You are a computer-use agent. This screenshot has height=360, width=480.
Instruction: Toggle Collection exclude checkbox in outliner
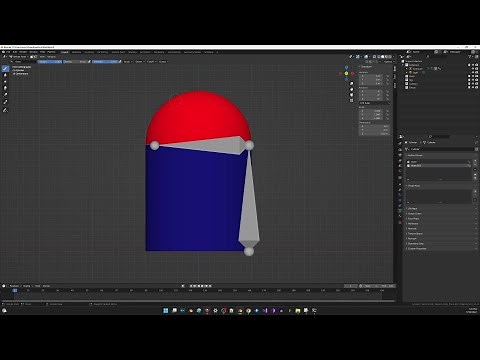click(x=469, y=65)
